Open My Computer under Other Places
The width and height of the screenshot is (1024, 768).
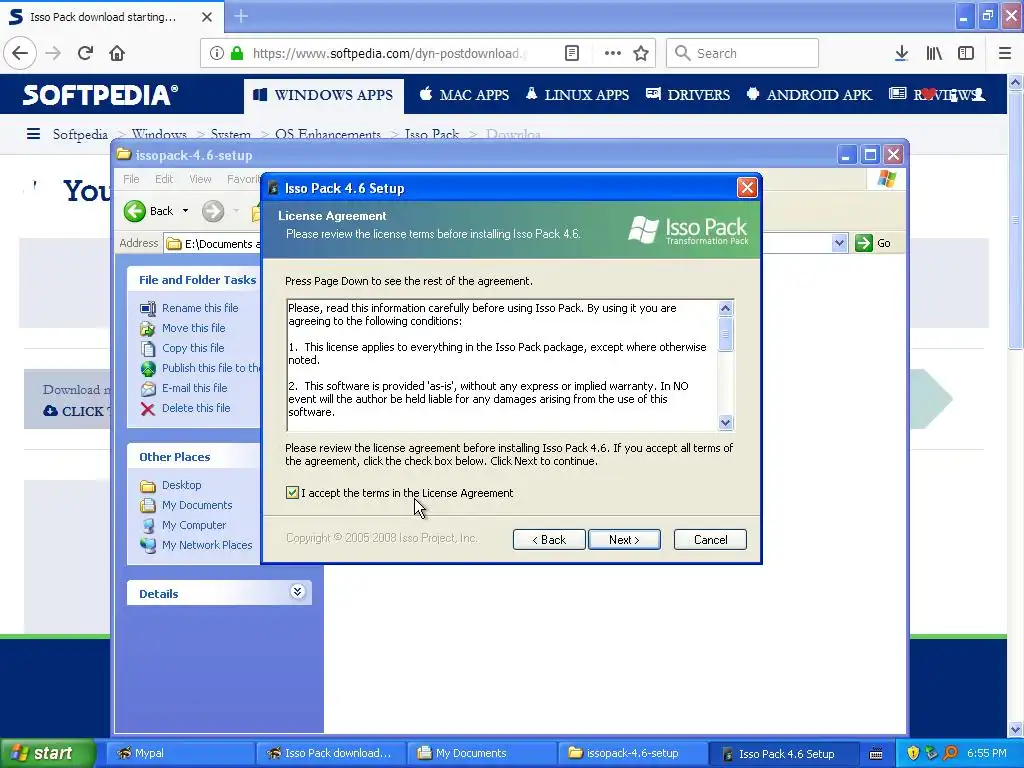click(x=193, y=525)
